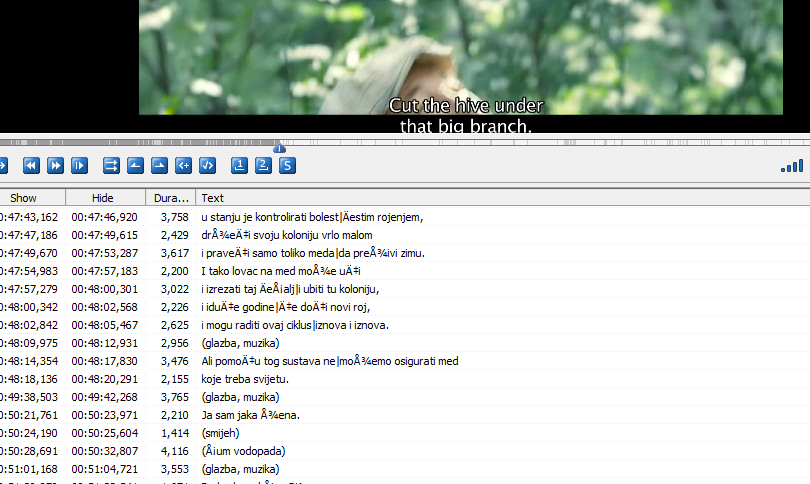This screenshot has width=810, height=484.
Task: Select '(glazba, muzika)' row hiding at 00:48:12,931
Action: 405,344
